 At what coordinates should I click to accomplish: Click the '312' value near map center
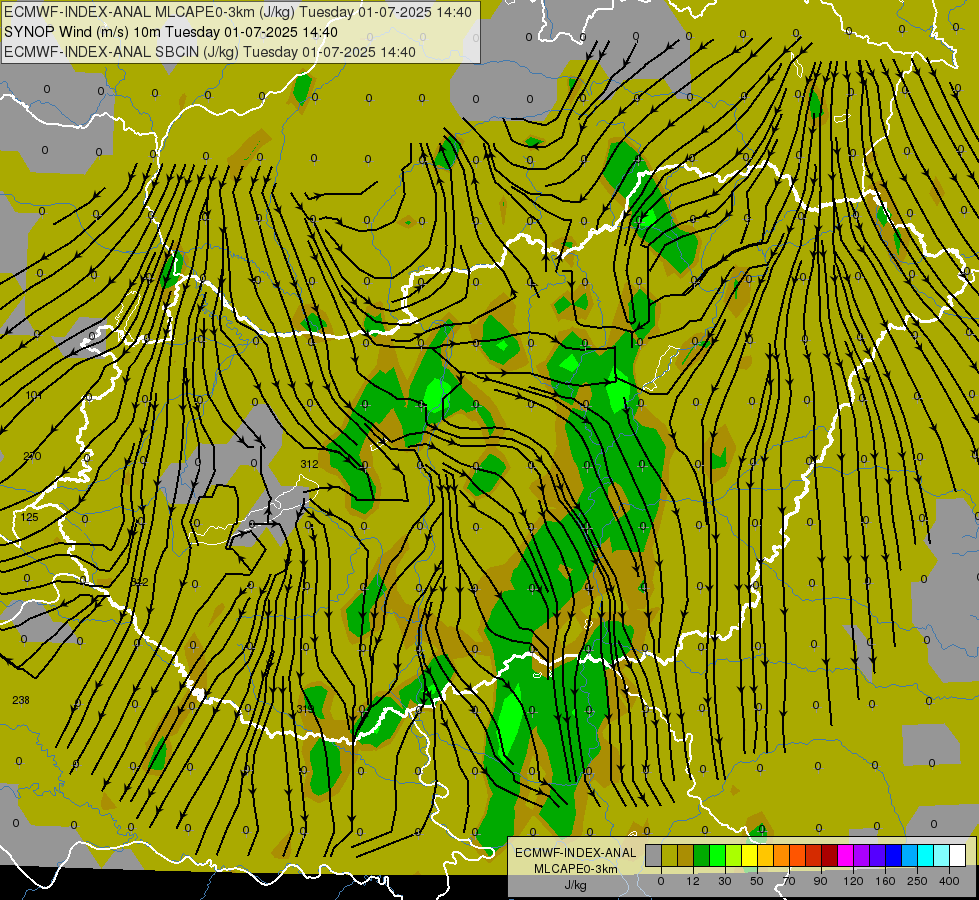point(309,464)
